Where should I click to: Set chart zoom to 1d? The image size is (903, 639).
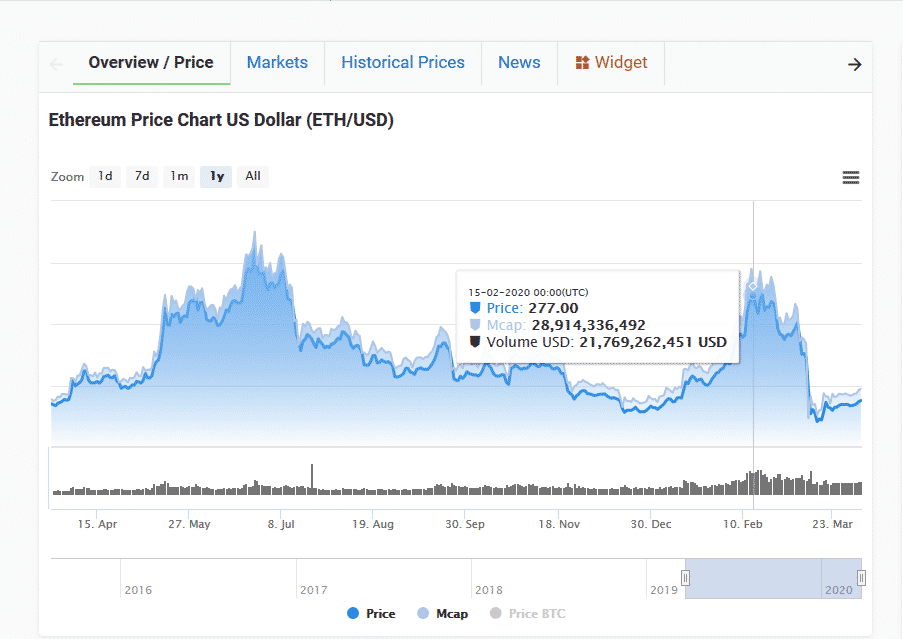(x=105, y=176)
